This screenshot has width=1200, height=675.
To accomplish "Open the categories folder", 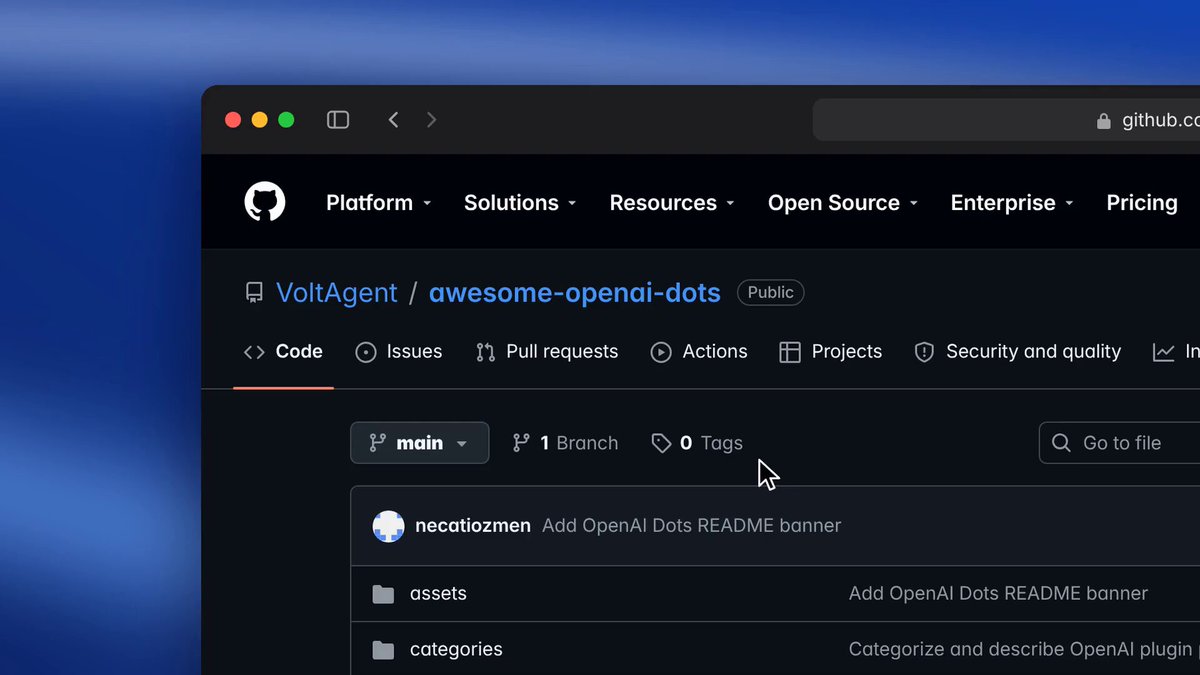I will point(456,650).
